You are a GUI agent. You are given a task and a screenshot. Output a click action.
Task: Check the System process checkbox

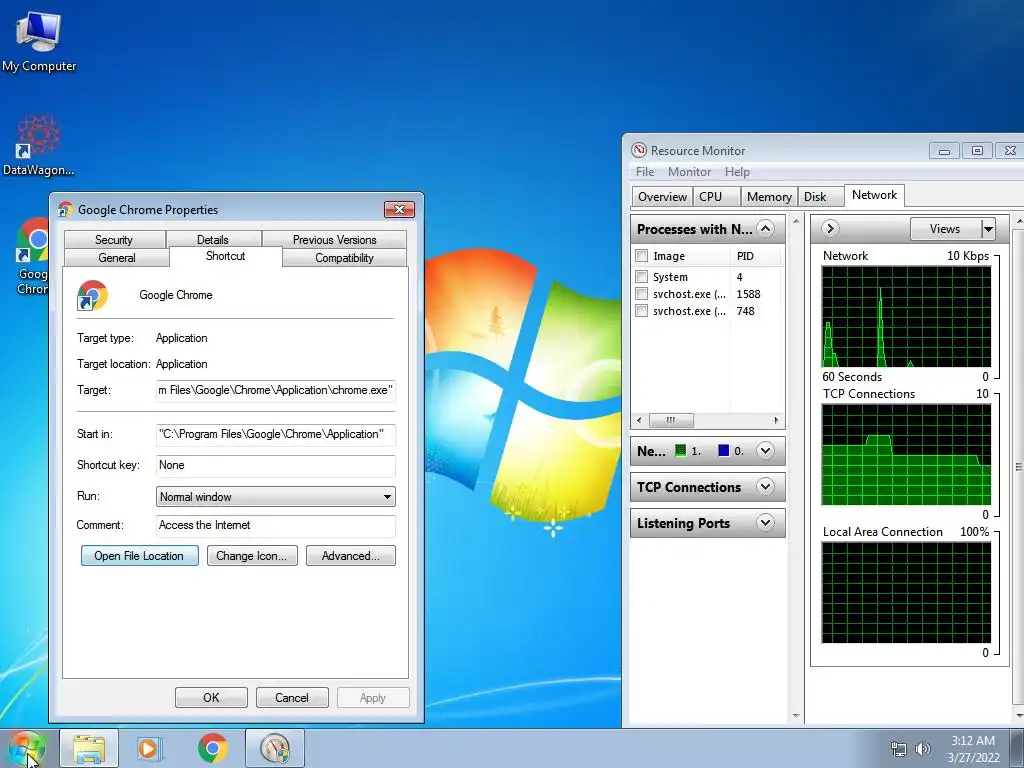click(x=641, y=277)
